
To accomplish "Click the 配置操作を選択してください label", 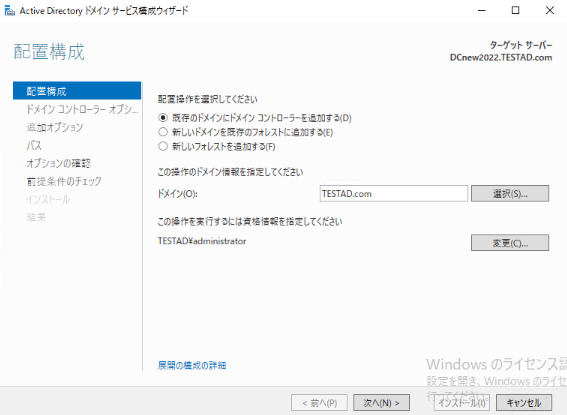I will click(x=208, y=99).
